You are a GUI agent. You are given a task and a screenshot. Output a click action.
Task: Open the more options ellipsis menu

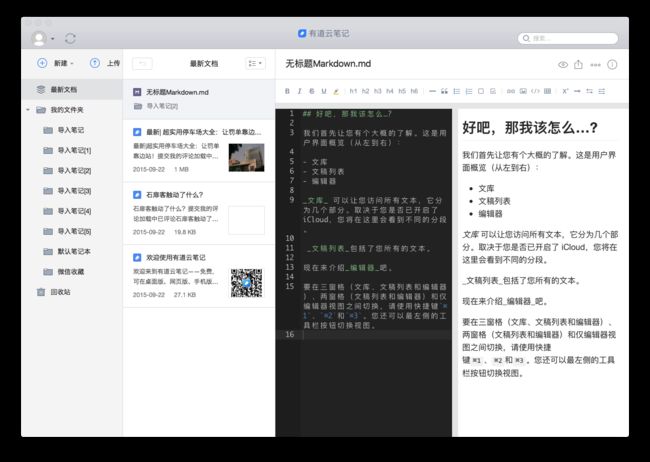click(x=595, y=65)
